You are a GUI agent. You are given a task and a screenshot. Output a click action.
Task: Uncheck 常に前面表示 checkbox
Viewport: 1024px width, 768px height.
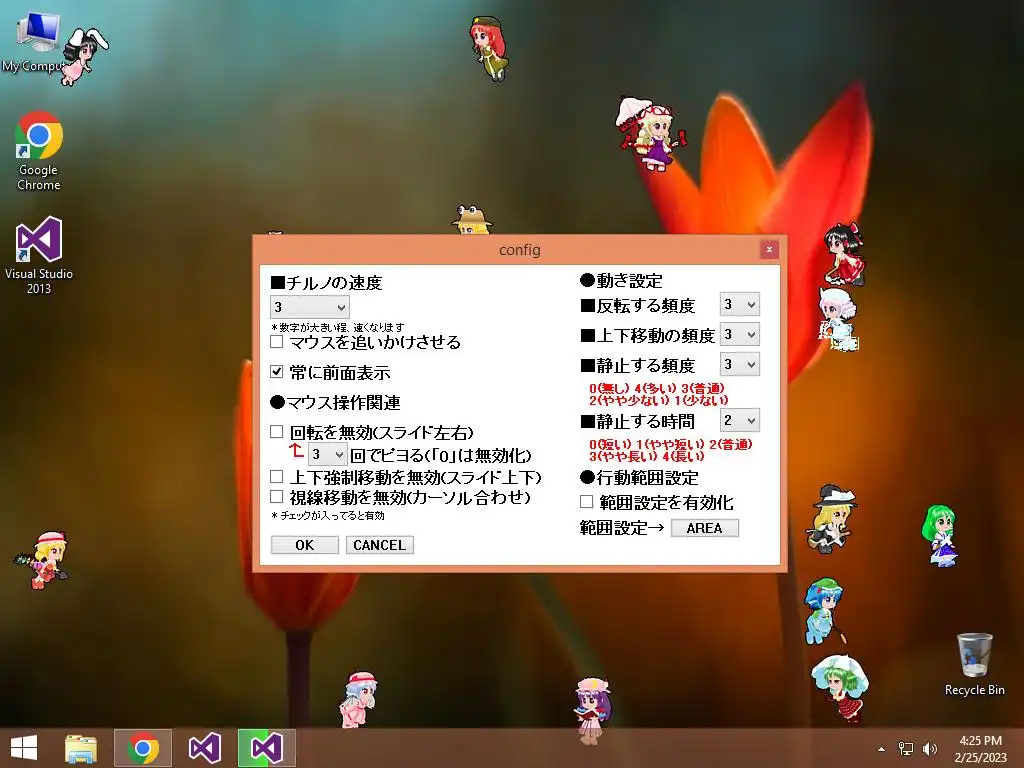point(277,372)
